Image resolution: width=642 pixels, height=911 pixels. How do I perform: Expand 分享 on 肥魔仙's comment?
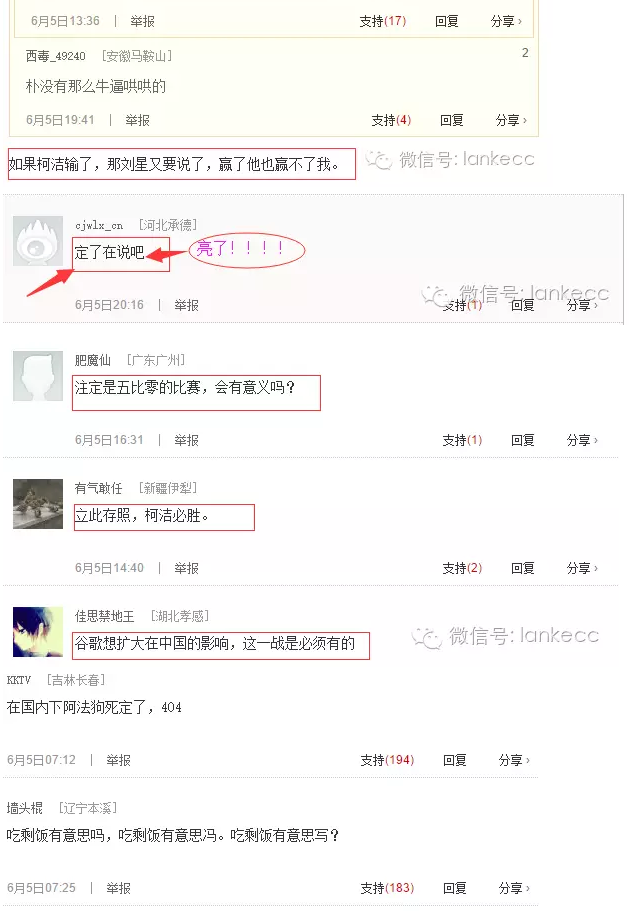pyautogui.click(x=582, y=440)
